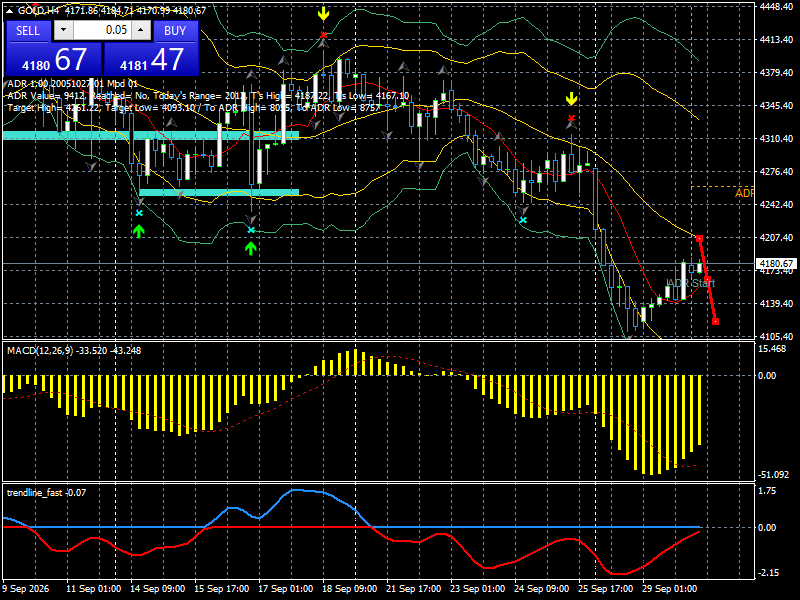Click the 0.05 volume input field
Image resolution: width=800 pixels, height=600 pixels.
tap(102, 30)
